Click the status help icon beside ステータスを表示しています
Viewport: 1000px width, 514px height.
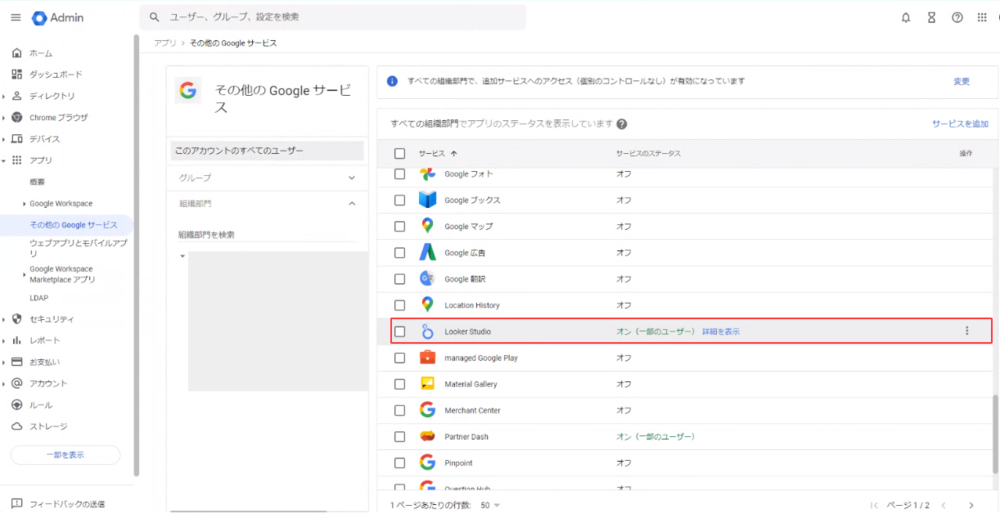(622, 124)
